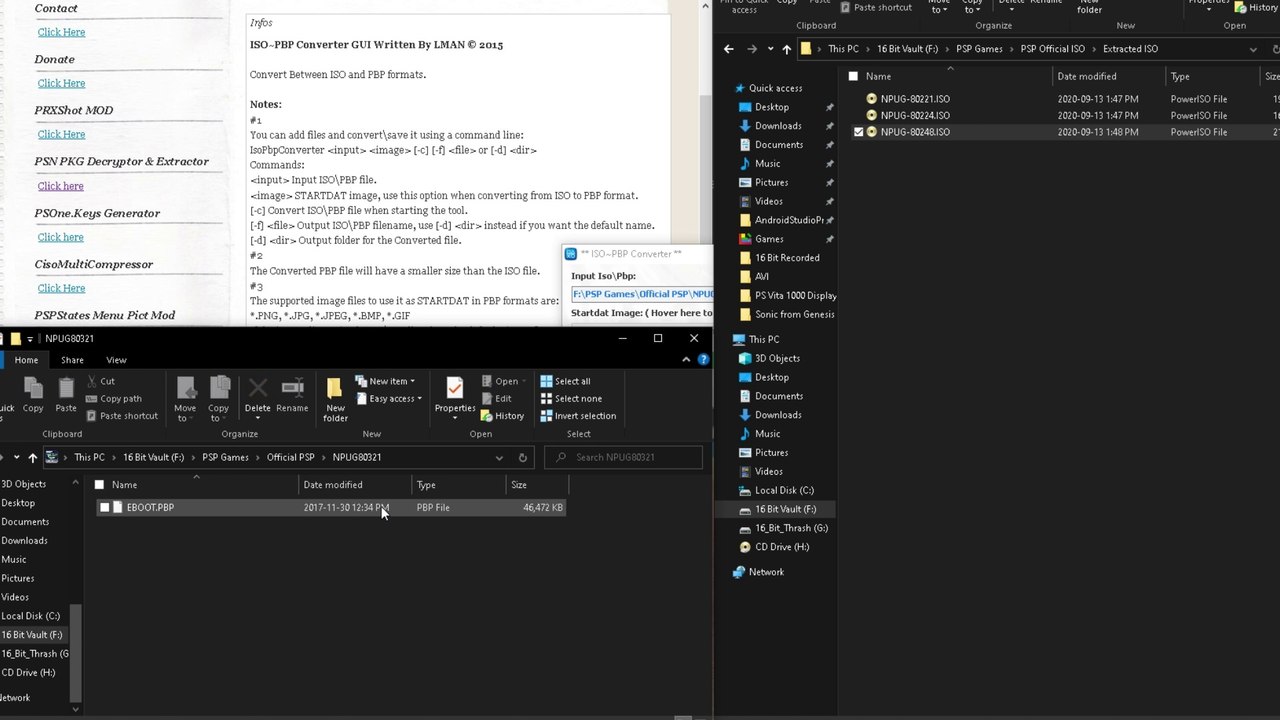Screen dimensions: 1280x720
Task: Open the Copy to dropdown in NPUG80321
Action: [x=218, y=412]
